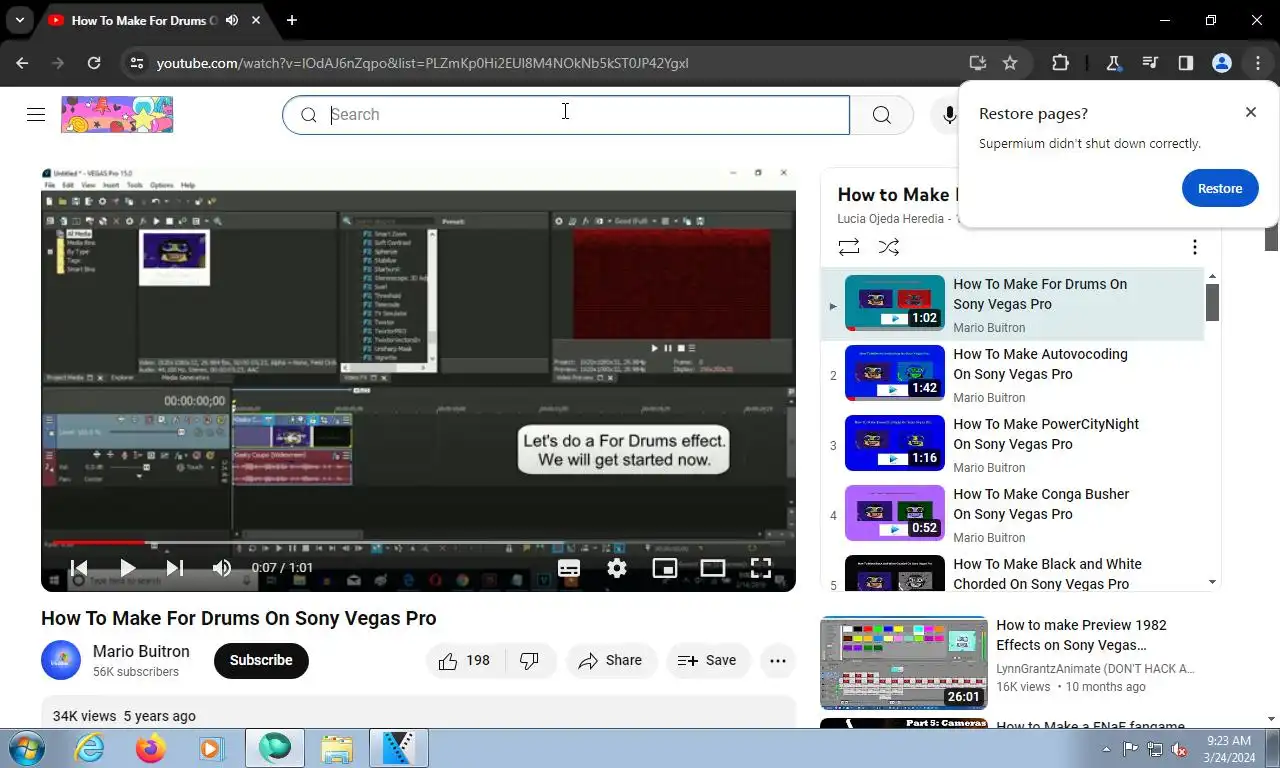Open How To Make Conga Busher thumbnail
Viewport: 1280px width, 768px height.
pos(895,513)
